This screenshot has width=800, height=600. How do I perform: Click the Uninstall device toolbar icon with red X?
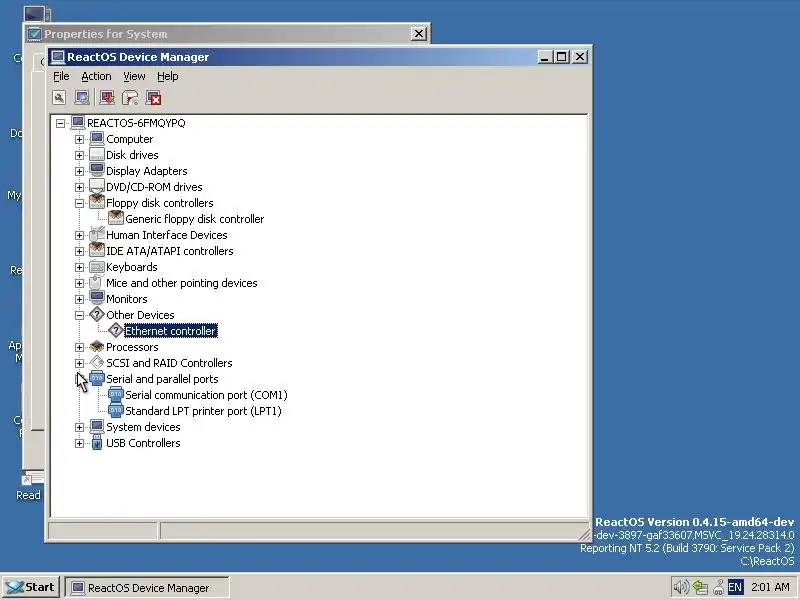(x=154, y=97)
